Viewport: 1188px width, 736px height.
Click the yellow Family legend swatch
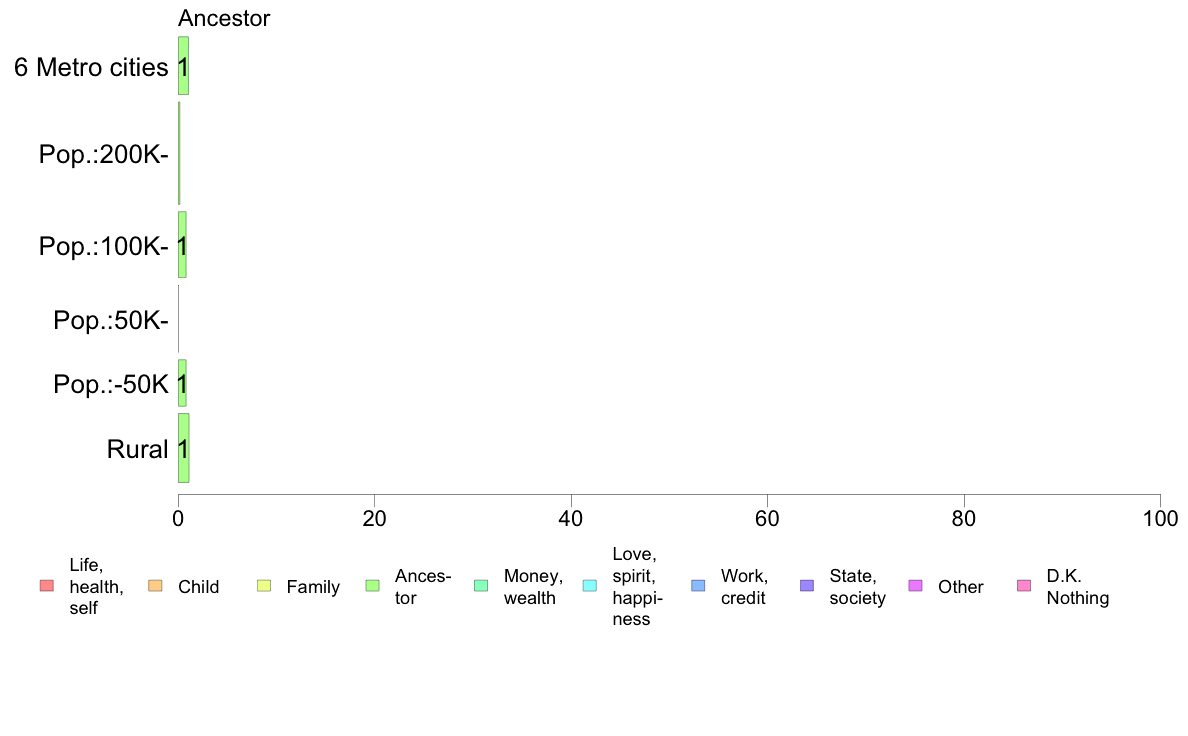[264, 586]
